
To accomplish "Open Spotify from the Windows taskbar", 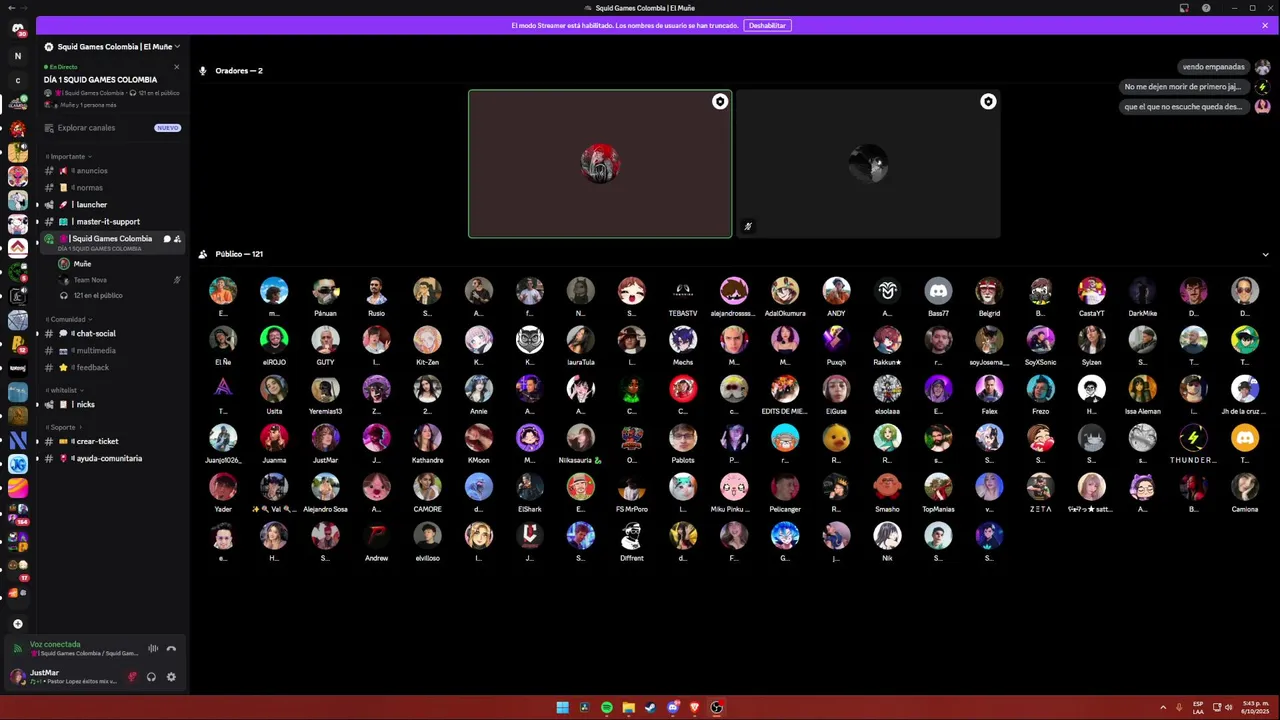I will pos(607,708).
